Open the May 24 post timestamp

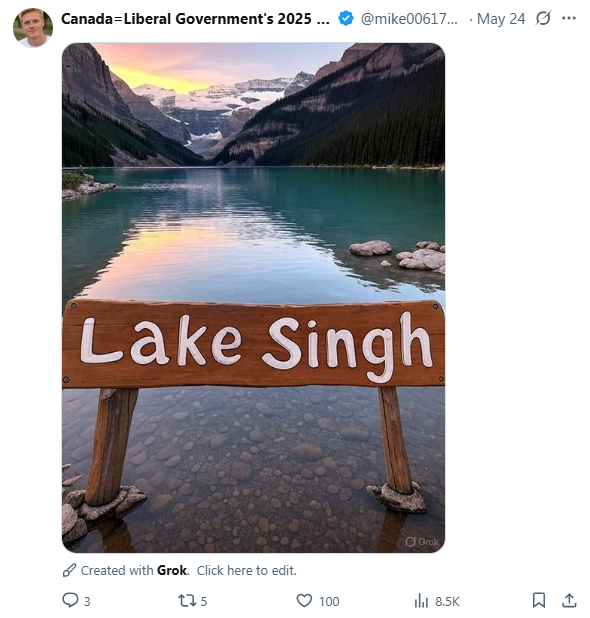[501, 19]
